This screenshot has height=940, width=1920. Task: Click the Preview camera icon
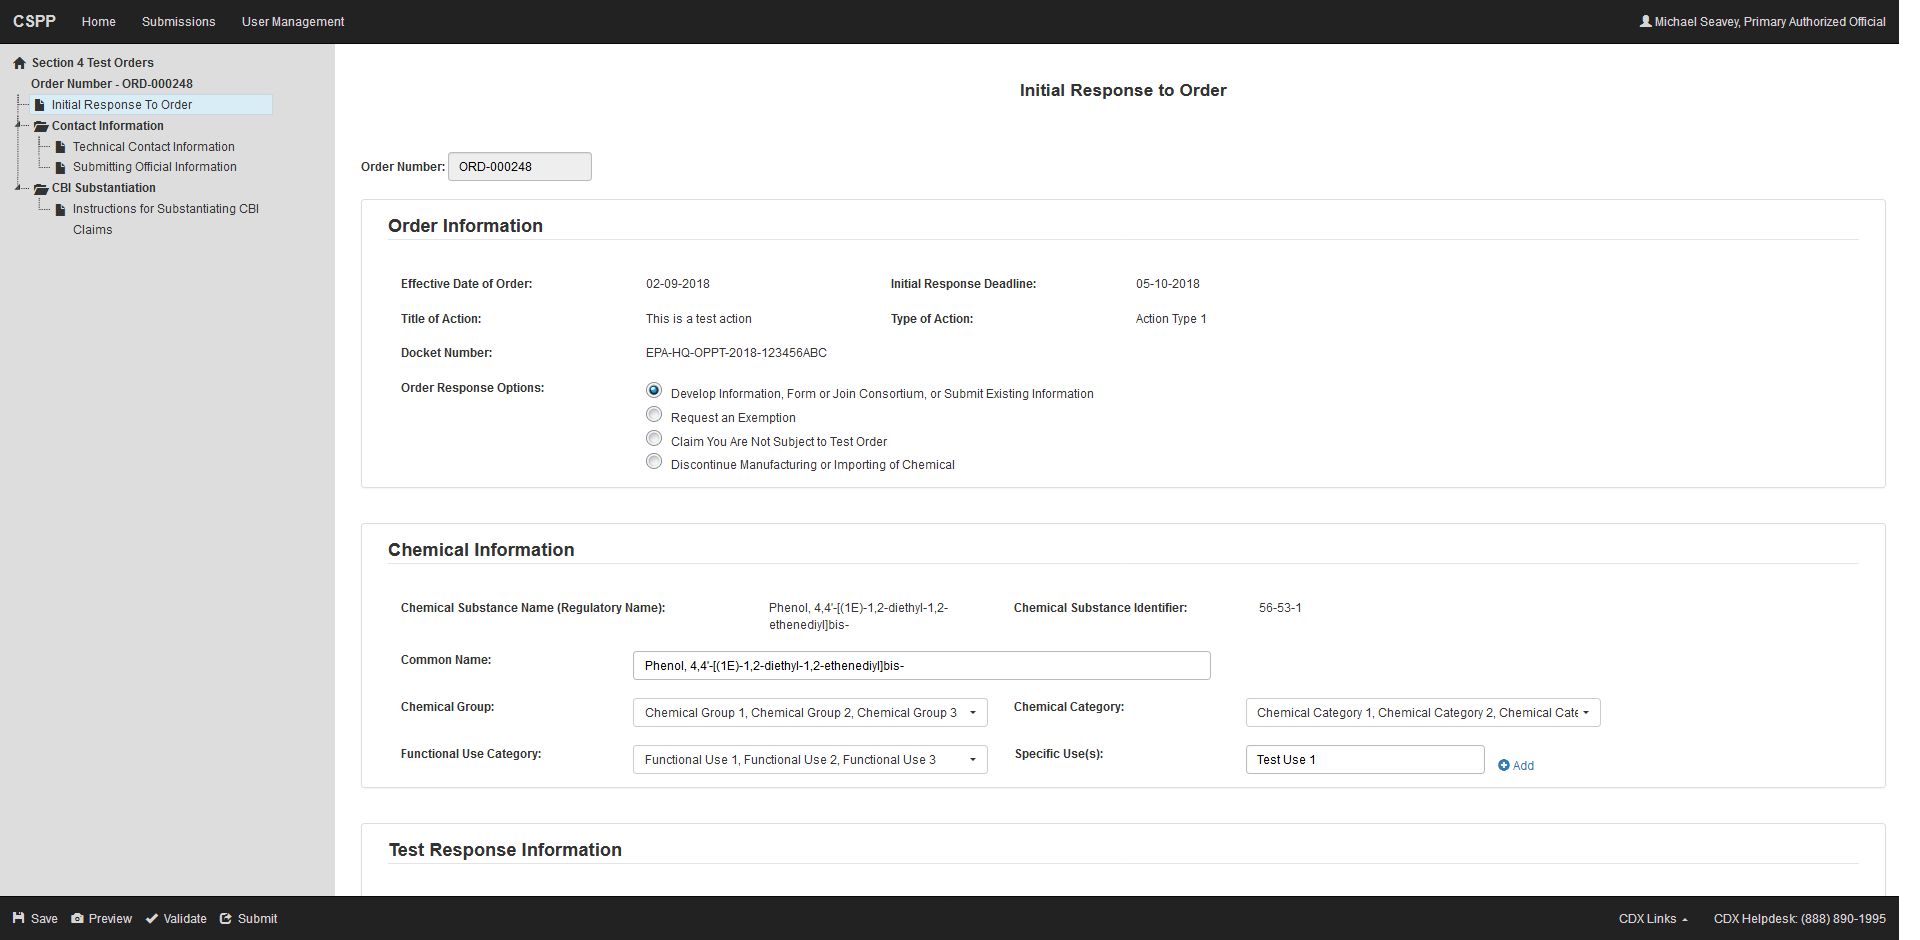[x=77, y=918]
